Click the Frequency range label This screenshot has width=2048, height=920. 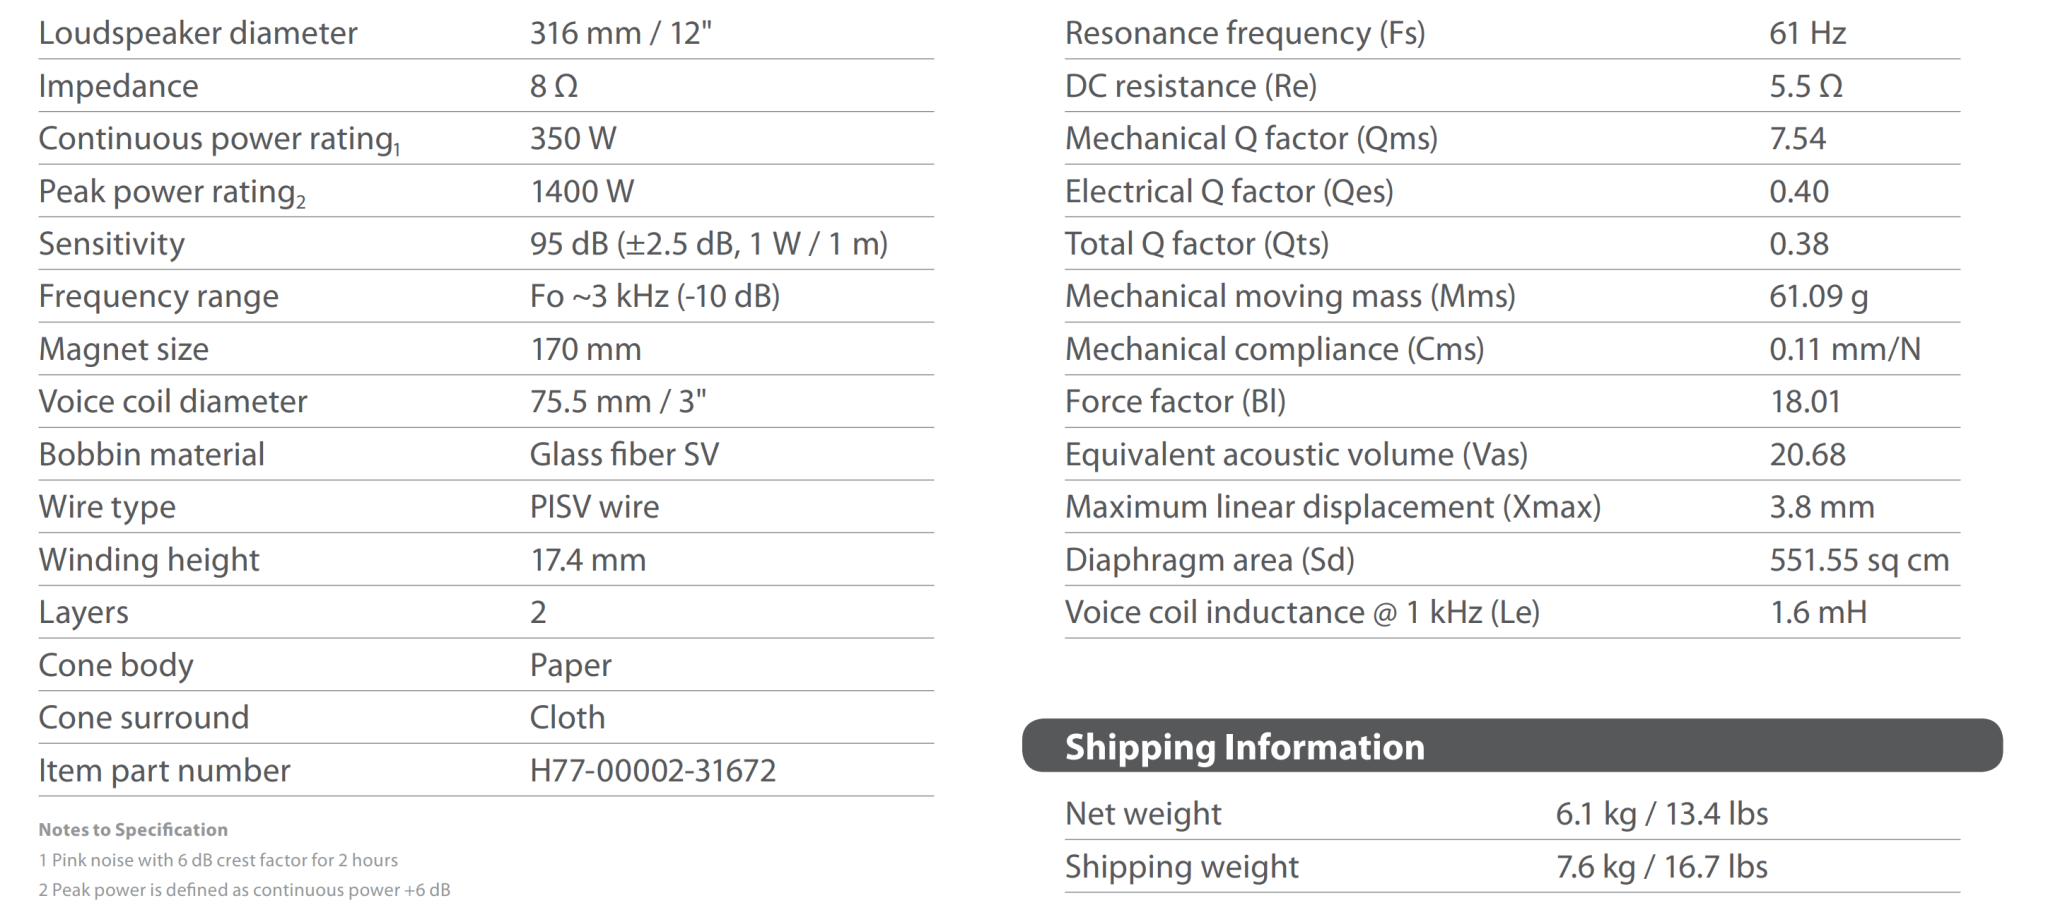[x=159, y=297]
